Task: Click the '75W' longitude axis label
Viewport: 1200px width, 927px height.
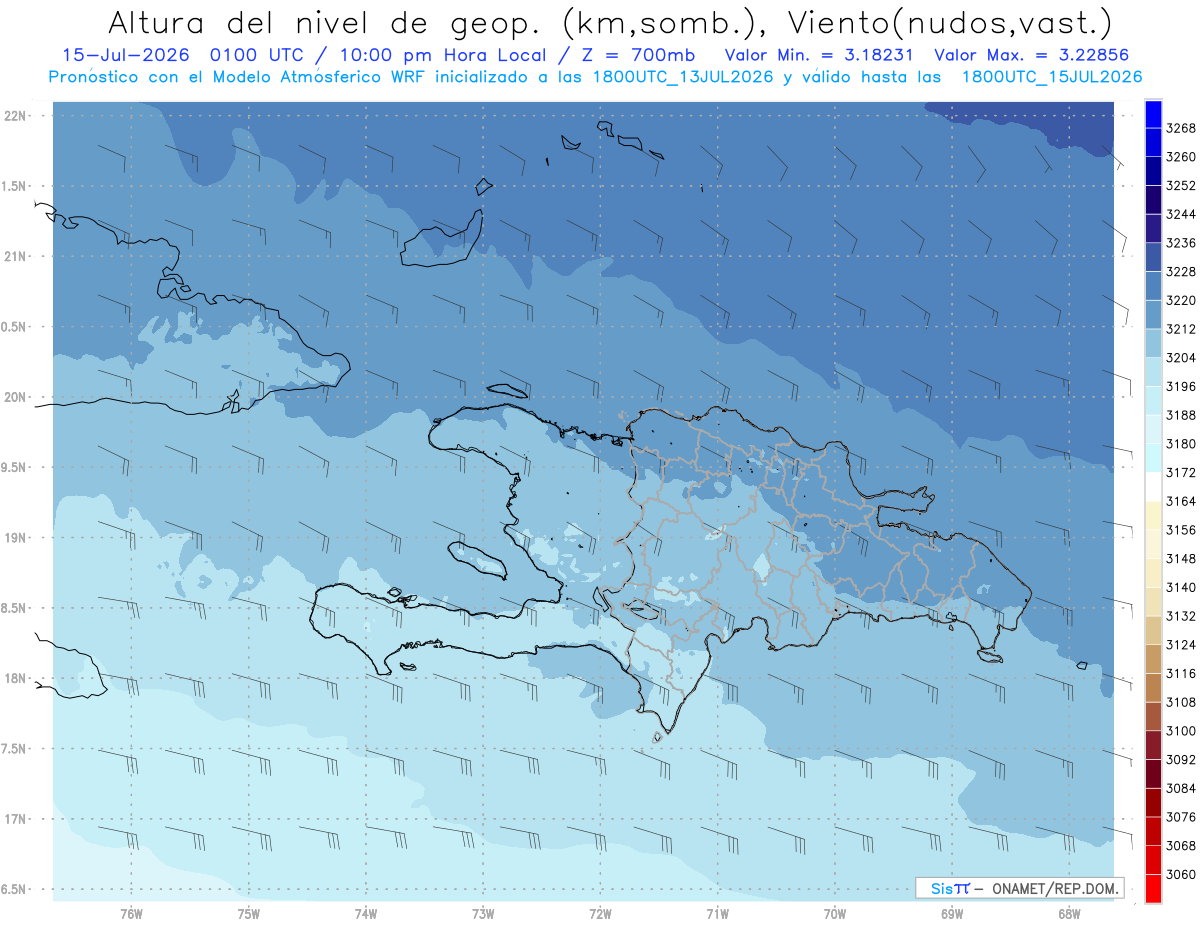Action: tap(249, 914)
